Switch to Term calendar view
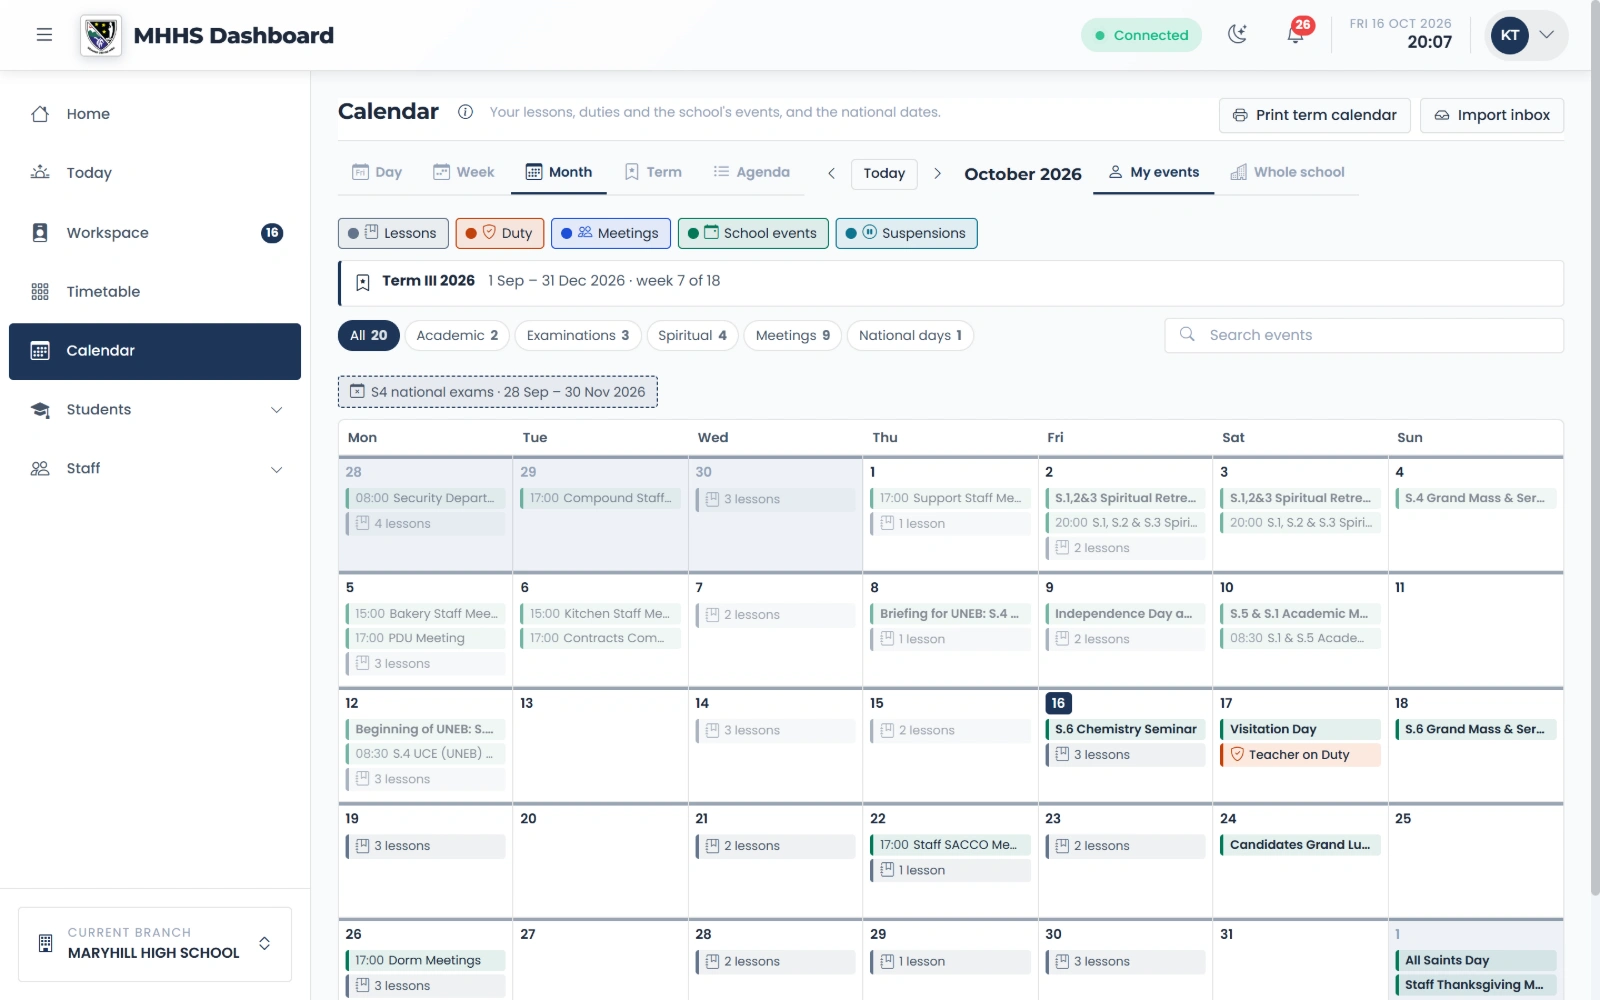Viewport: 1600px width, 1000px height. (653, 172)
